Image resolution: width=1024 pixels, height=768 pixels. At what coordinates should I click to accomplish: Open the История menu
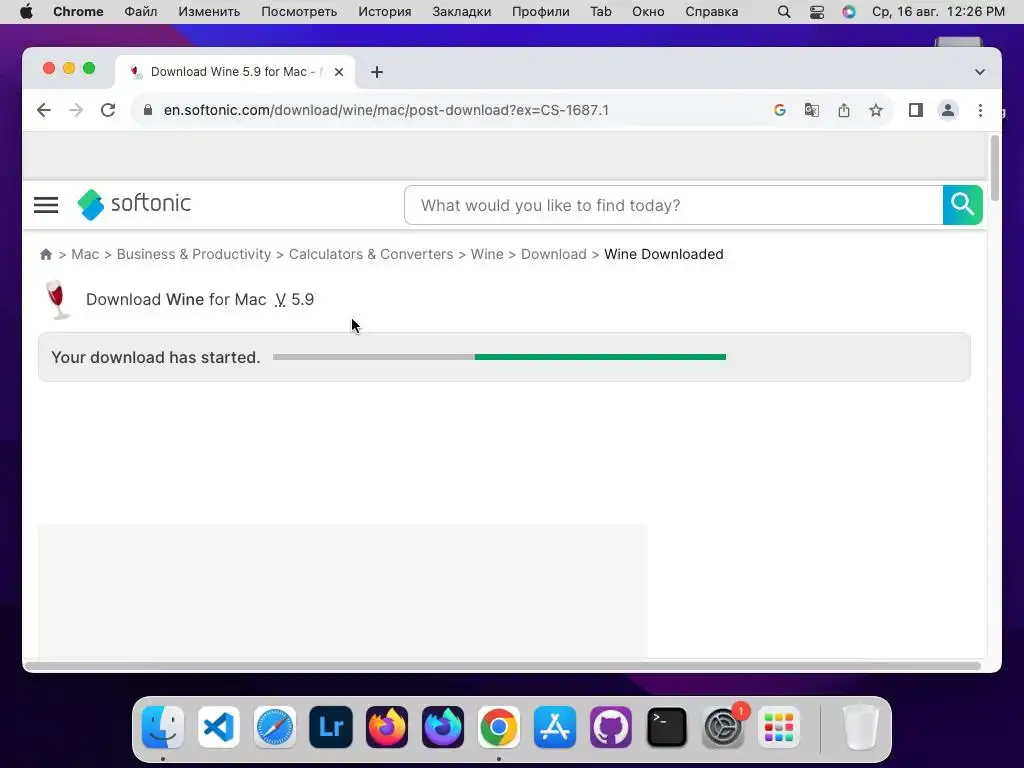(x=385, y=12)
